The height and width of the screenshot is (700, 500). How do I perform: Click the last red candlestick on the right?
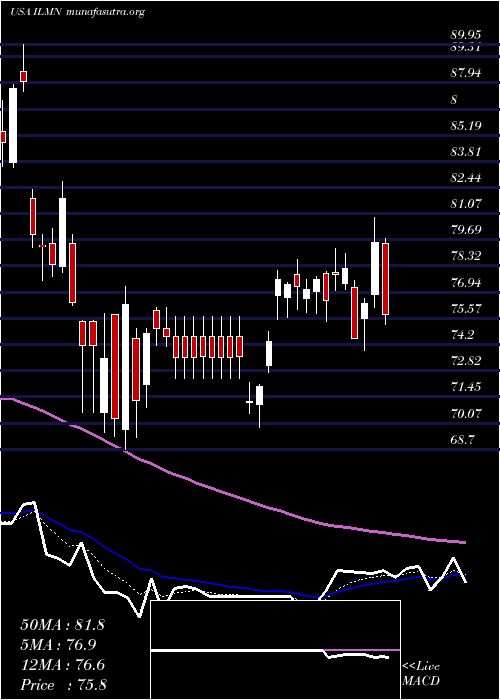(x=385, y=279)
